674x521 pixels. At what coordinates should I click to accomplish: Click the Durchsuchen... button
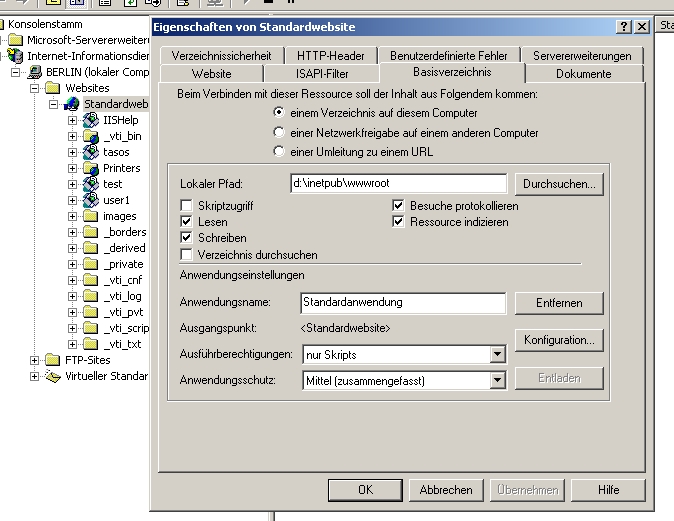click(559, 184)
